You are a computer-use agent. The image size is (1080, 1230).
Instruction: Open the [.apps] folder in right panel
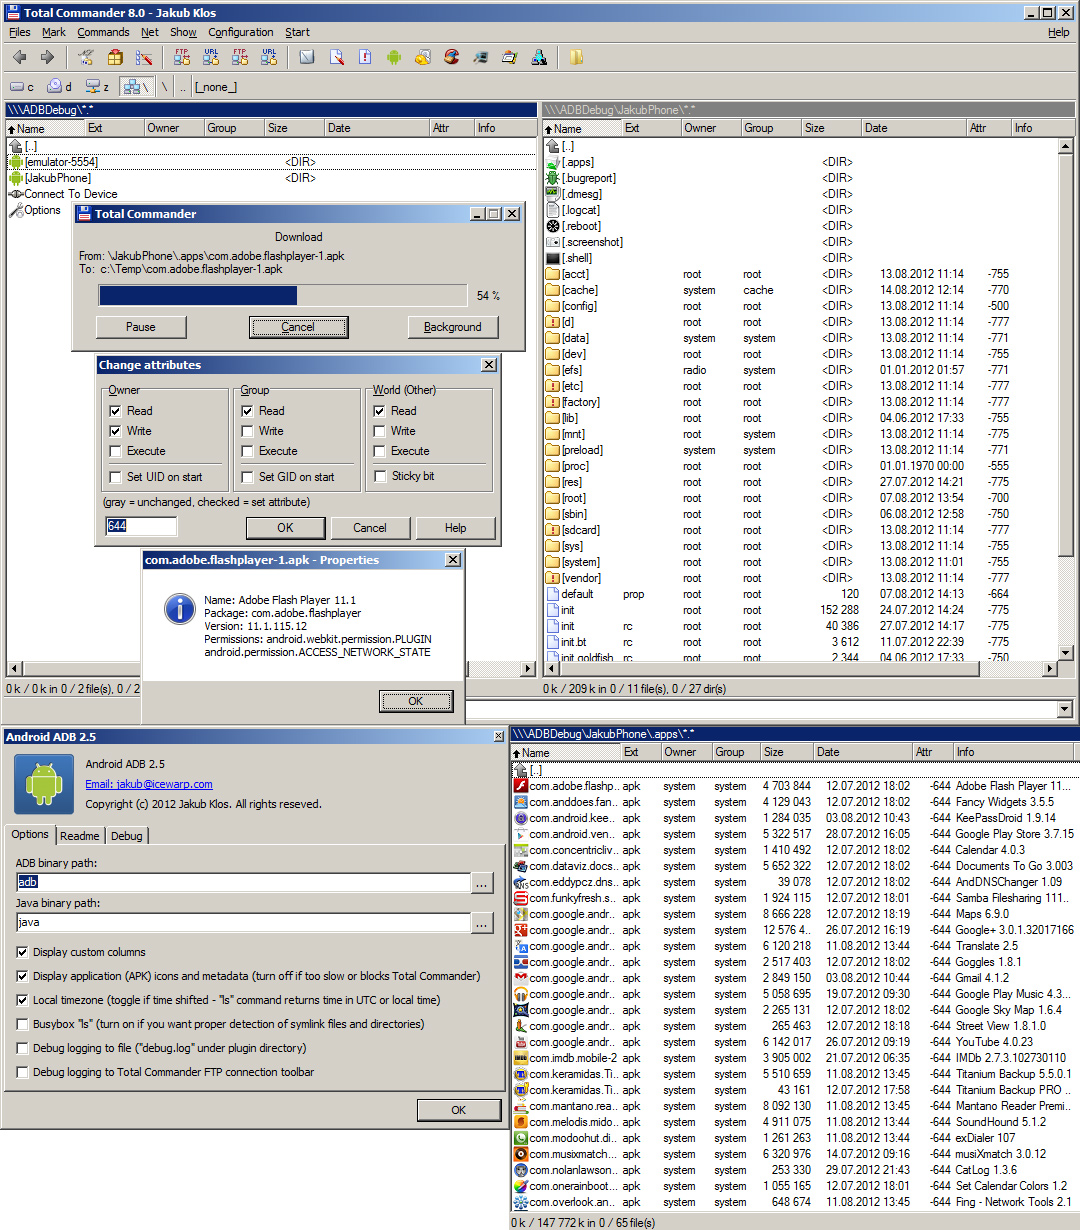click(x=577, y=162)
